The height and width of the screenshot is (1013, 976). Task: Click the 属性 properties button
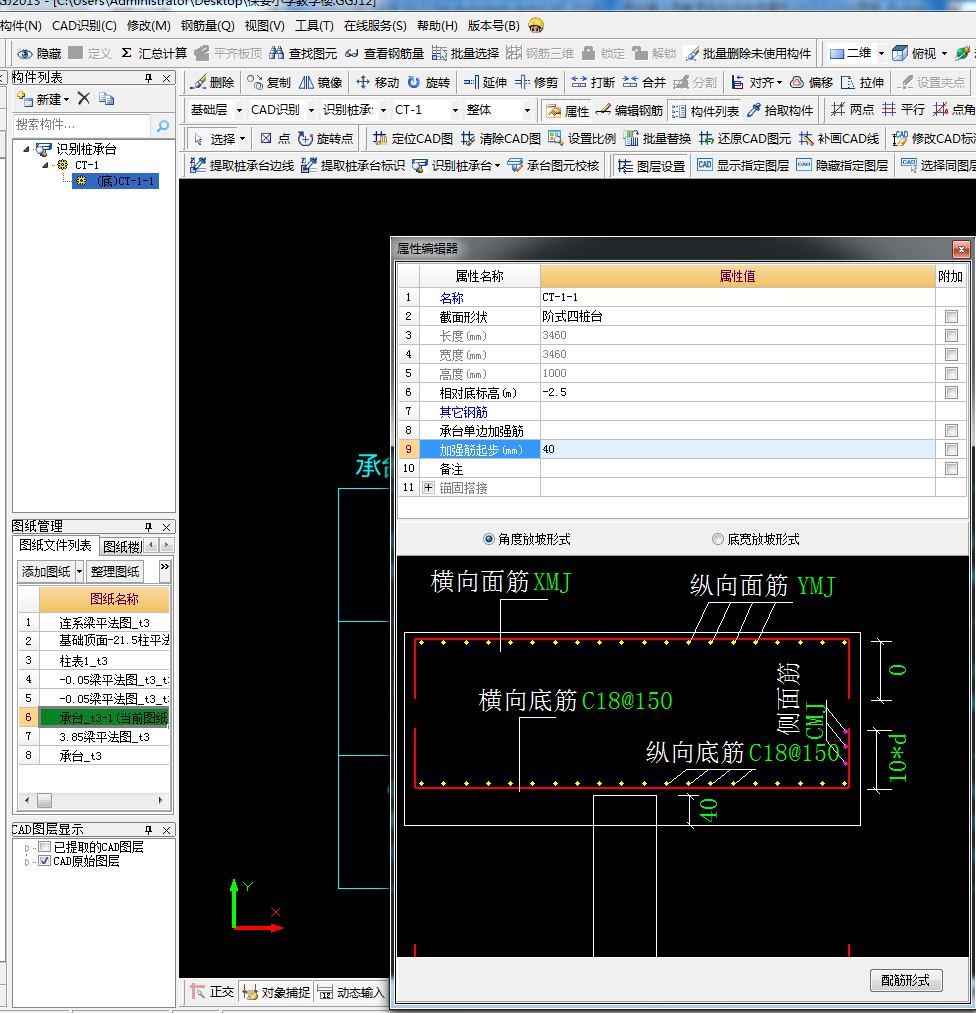[568, 110]
